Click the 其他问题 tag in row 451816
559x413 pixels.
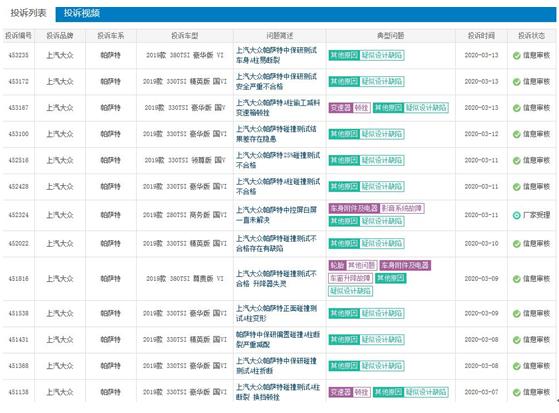pos(361,265)
